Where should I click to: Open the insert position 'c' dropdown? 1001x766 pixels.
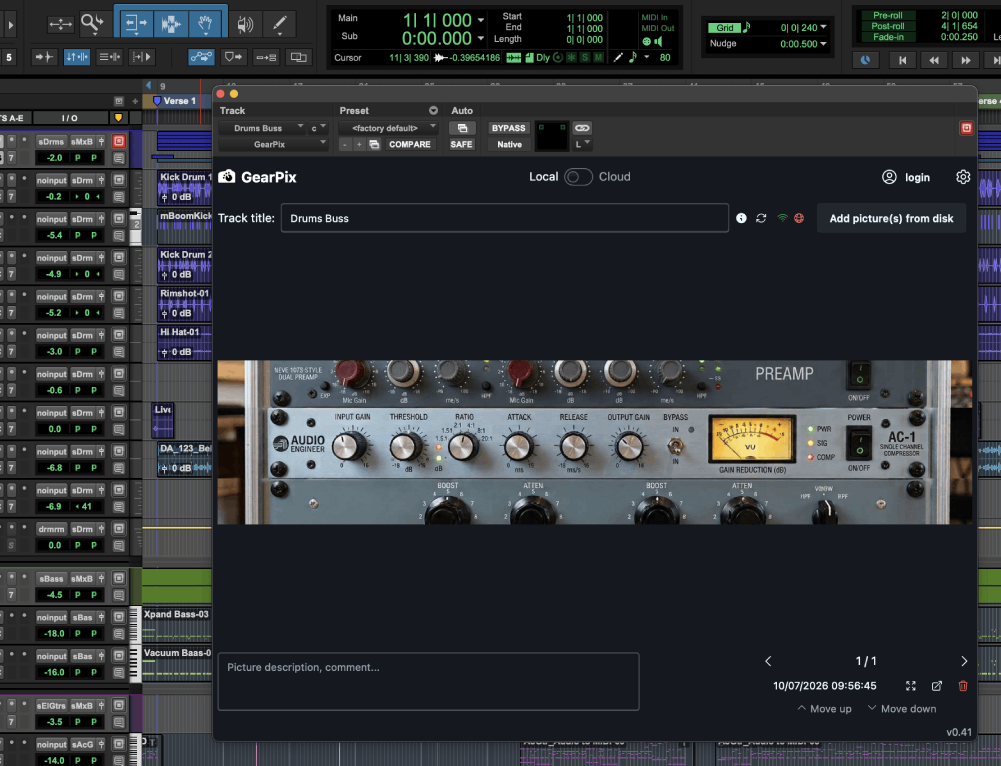(319, 128)
